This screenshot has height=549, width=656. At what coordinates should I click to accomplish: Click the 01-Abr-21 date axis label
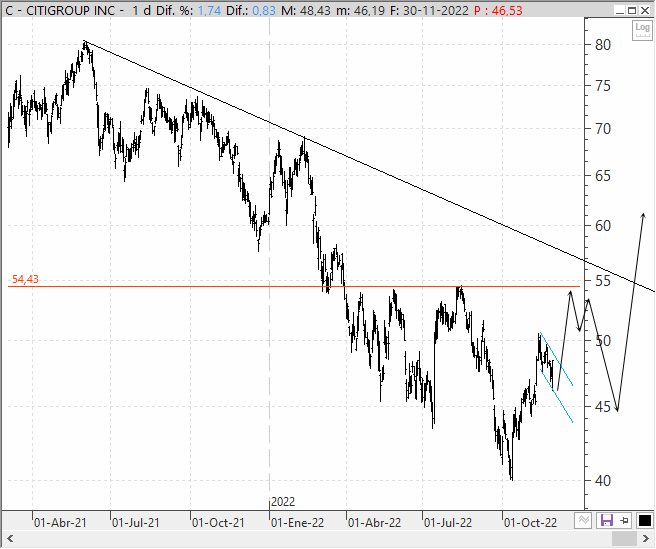60,523
